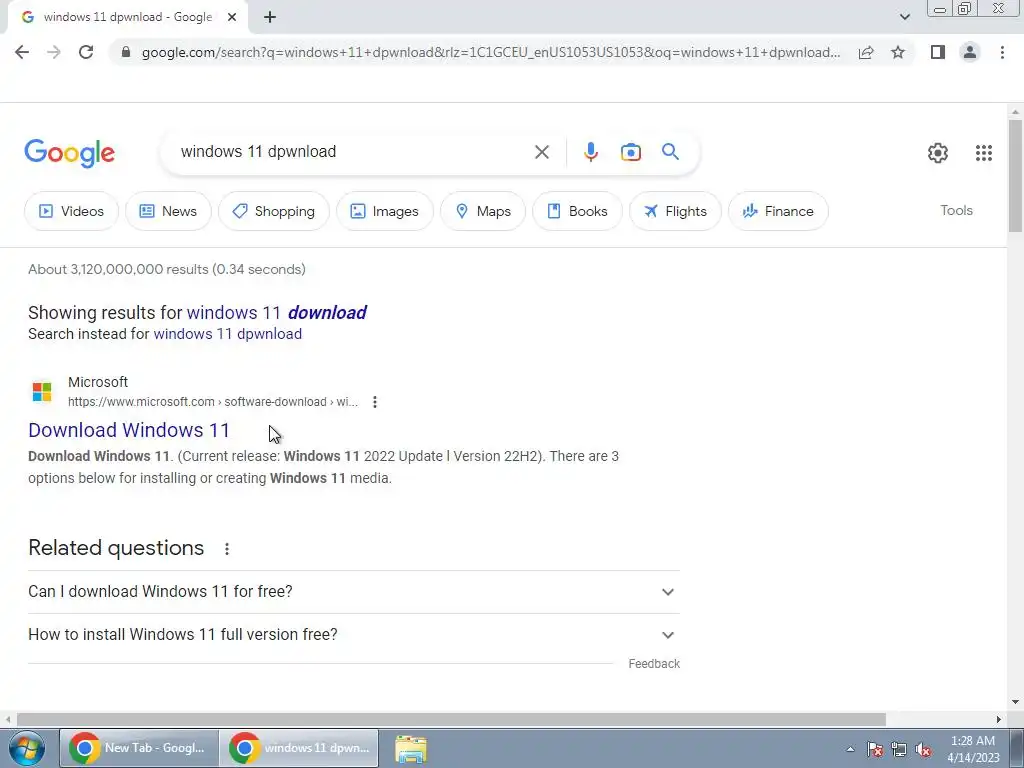This screenshot has width=1024, height=768.
Task: Click the scroll down arrow
Action: click(1015, 703)
